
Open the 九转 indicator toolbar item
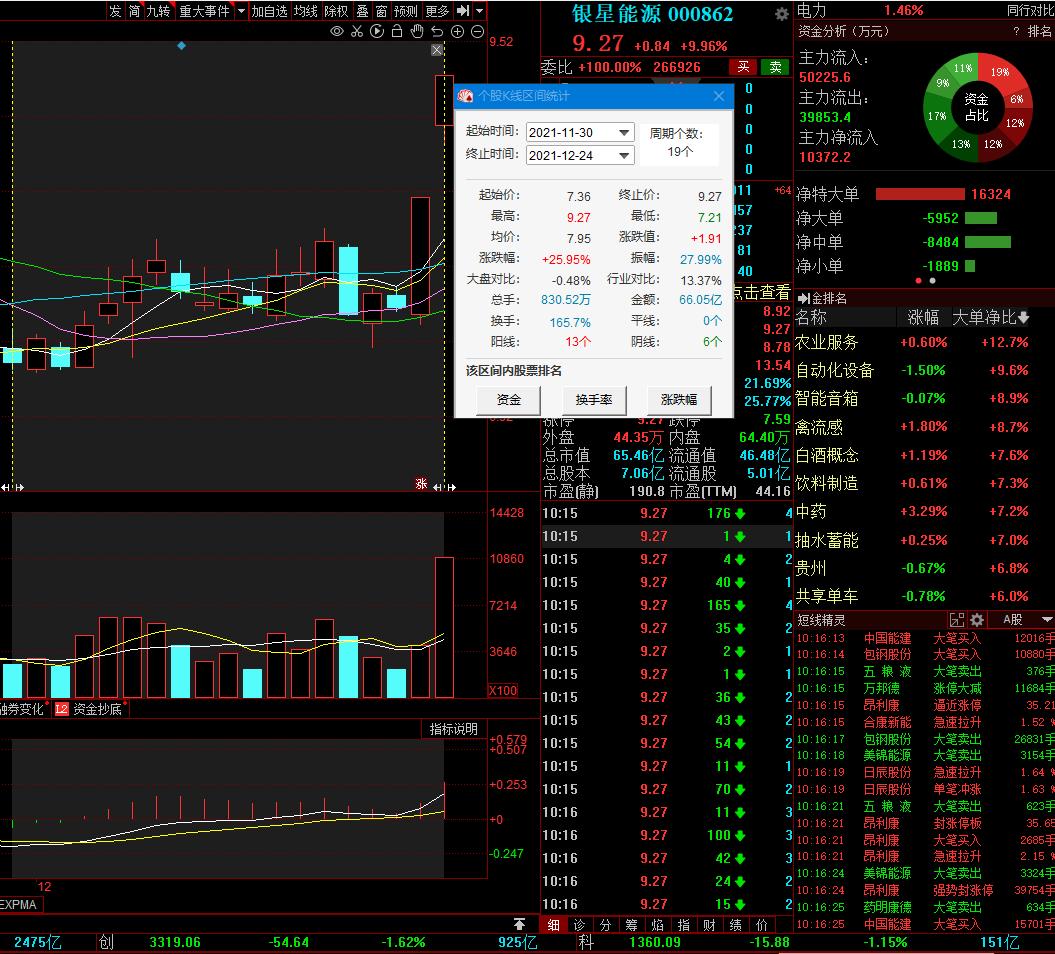point(159,11)
